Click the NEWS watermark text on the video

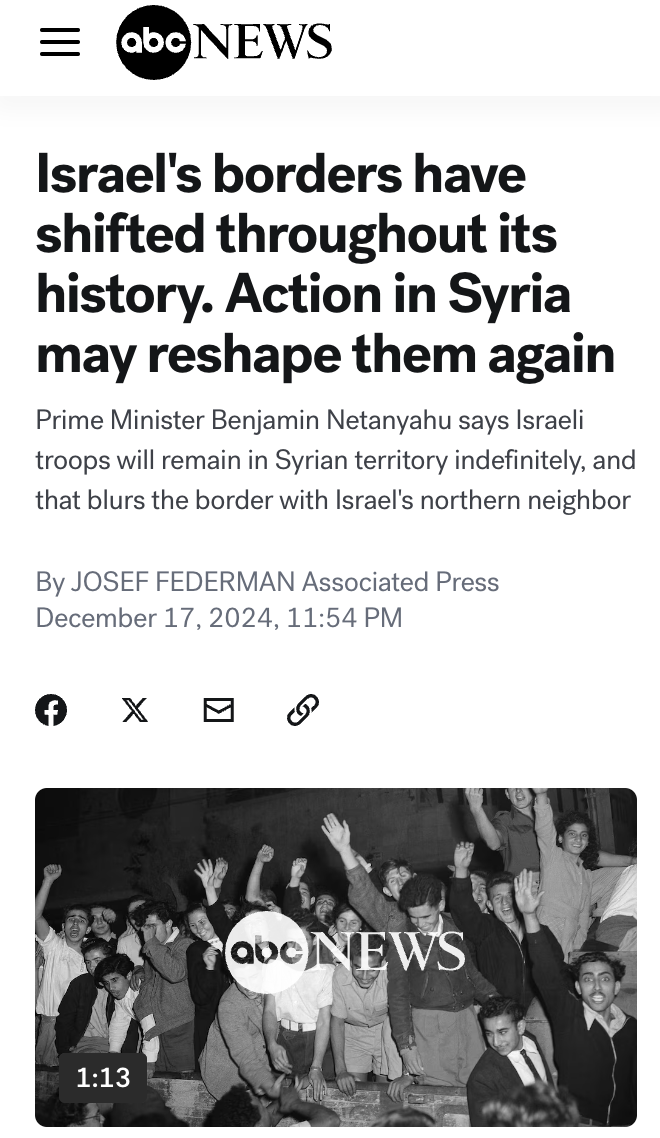coord(388,951)
